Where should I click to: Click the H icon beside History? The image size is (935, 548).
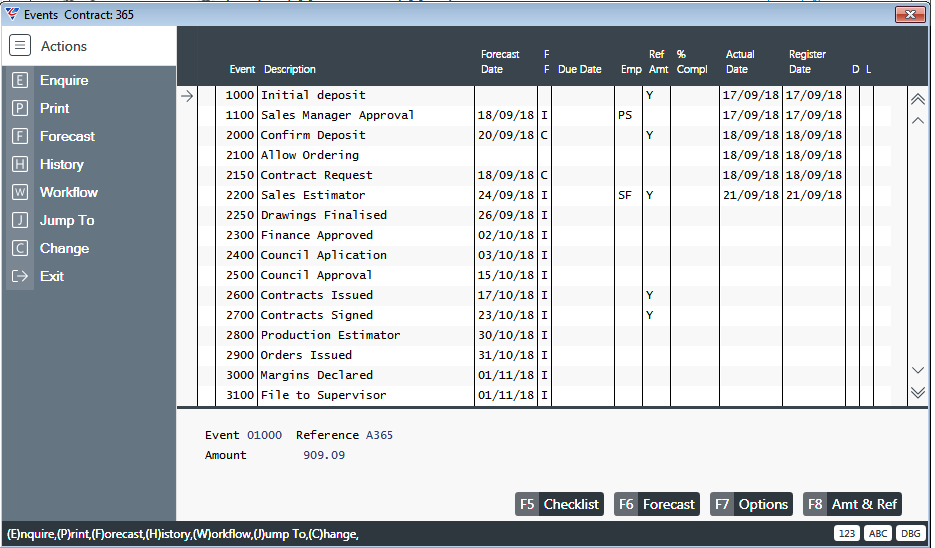(20, 164)
